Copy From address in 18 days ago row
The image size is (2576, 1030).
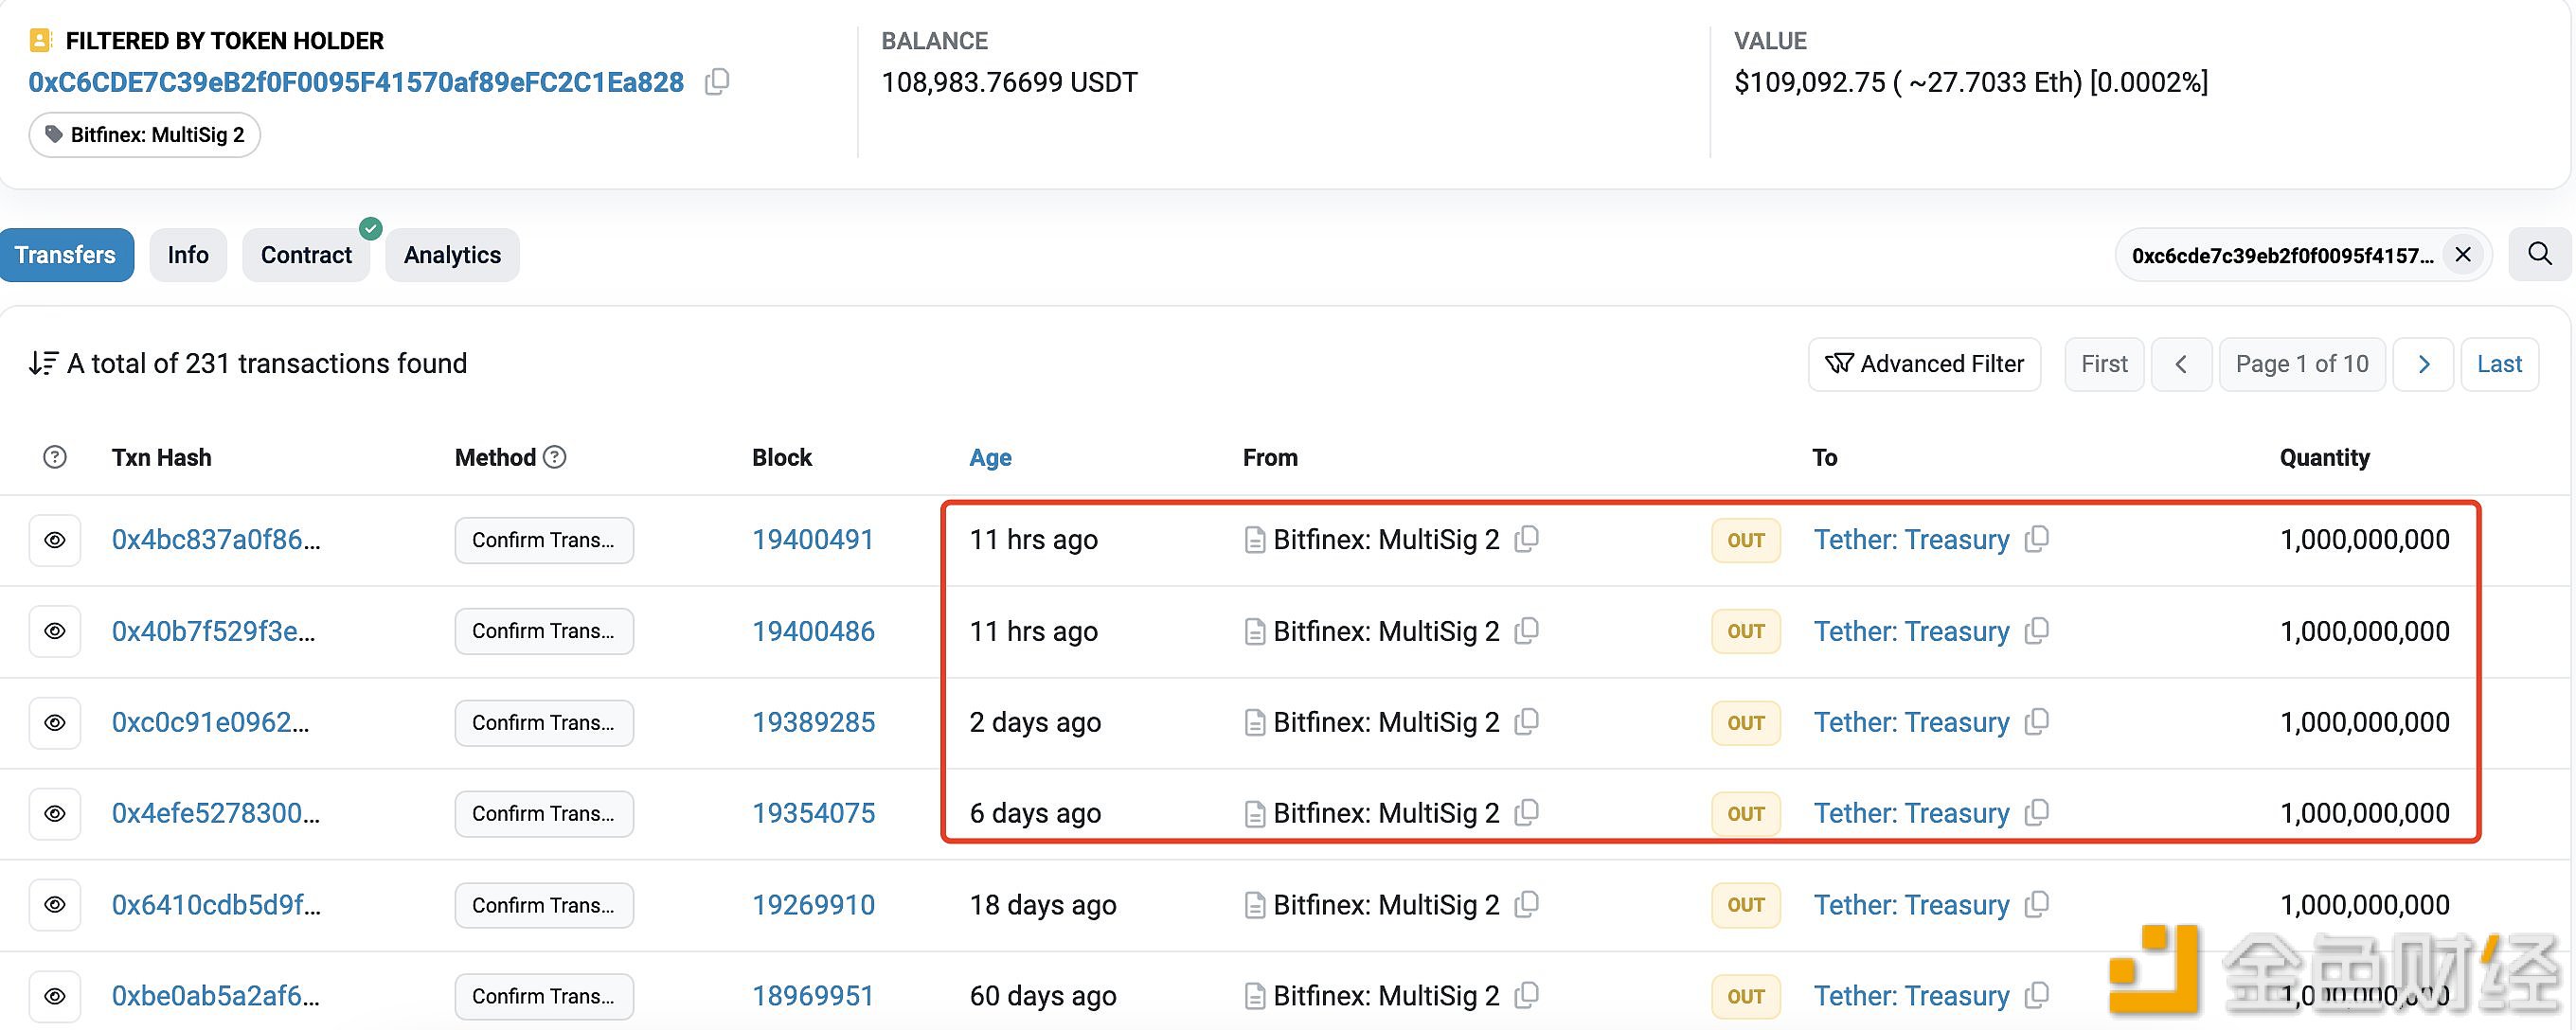tap(1526, 904)
